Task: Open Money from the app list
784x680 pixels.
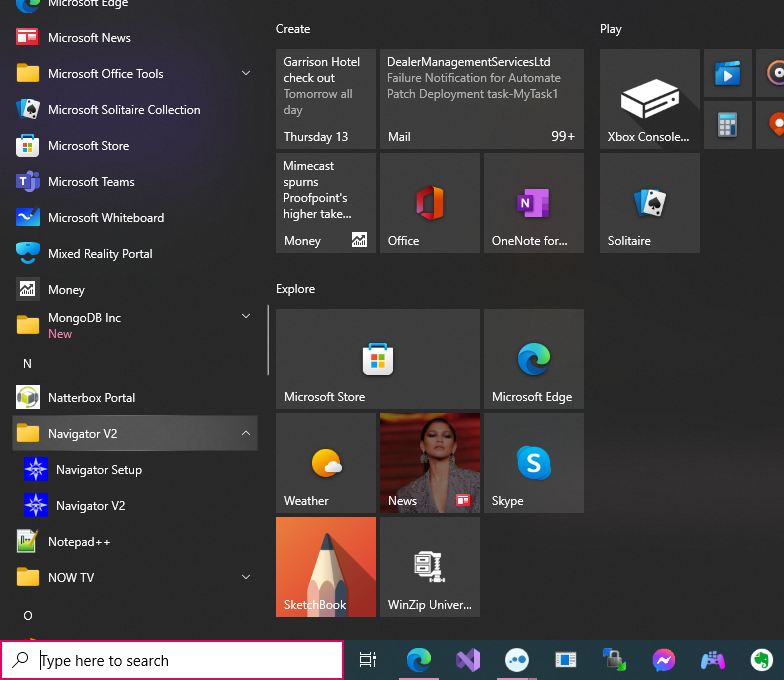Action: point(134,290)
